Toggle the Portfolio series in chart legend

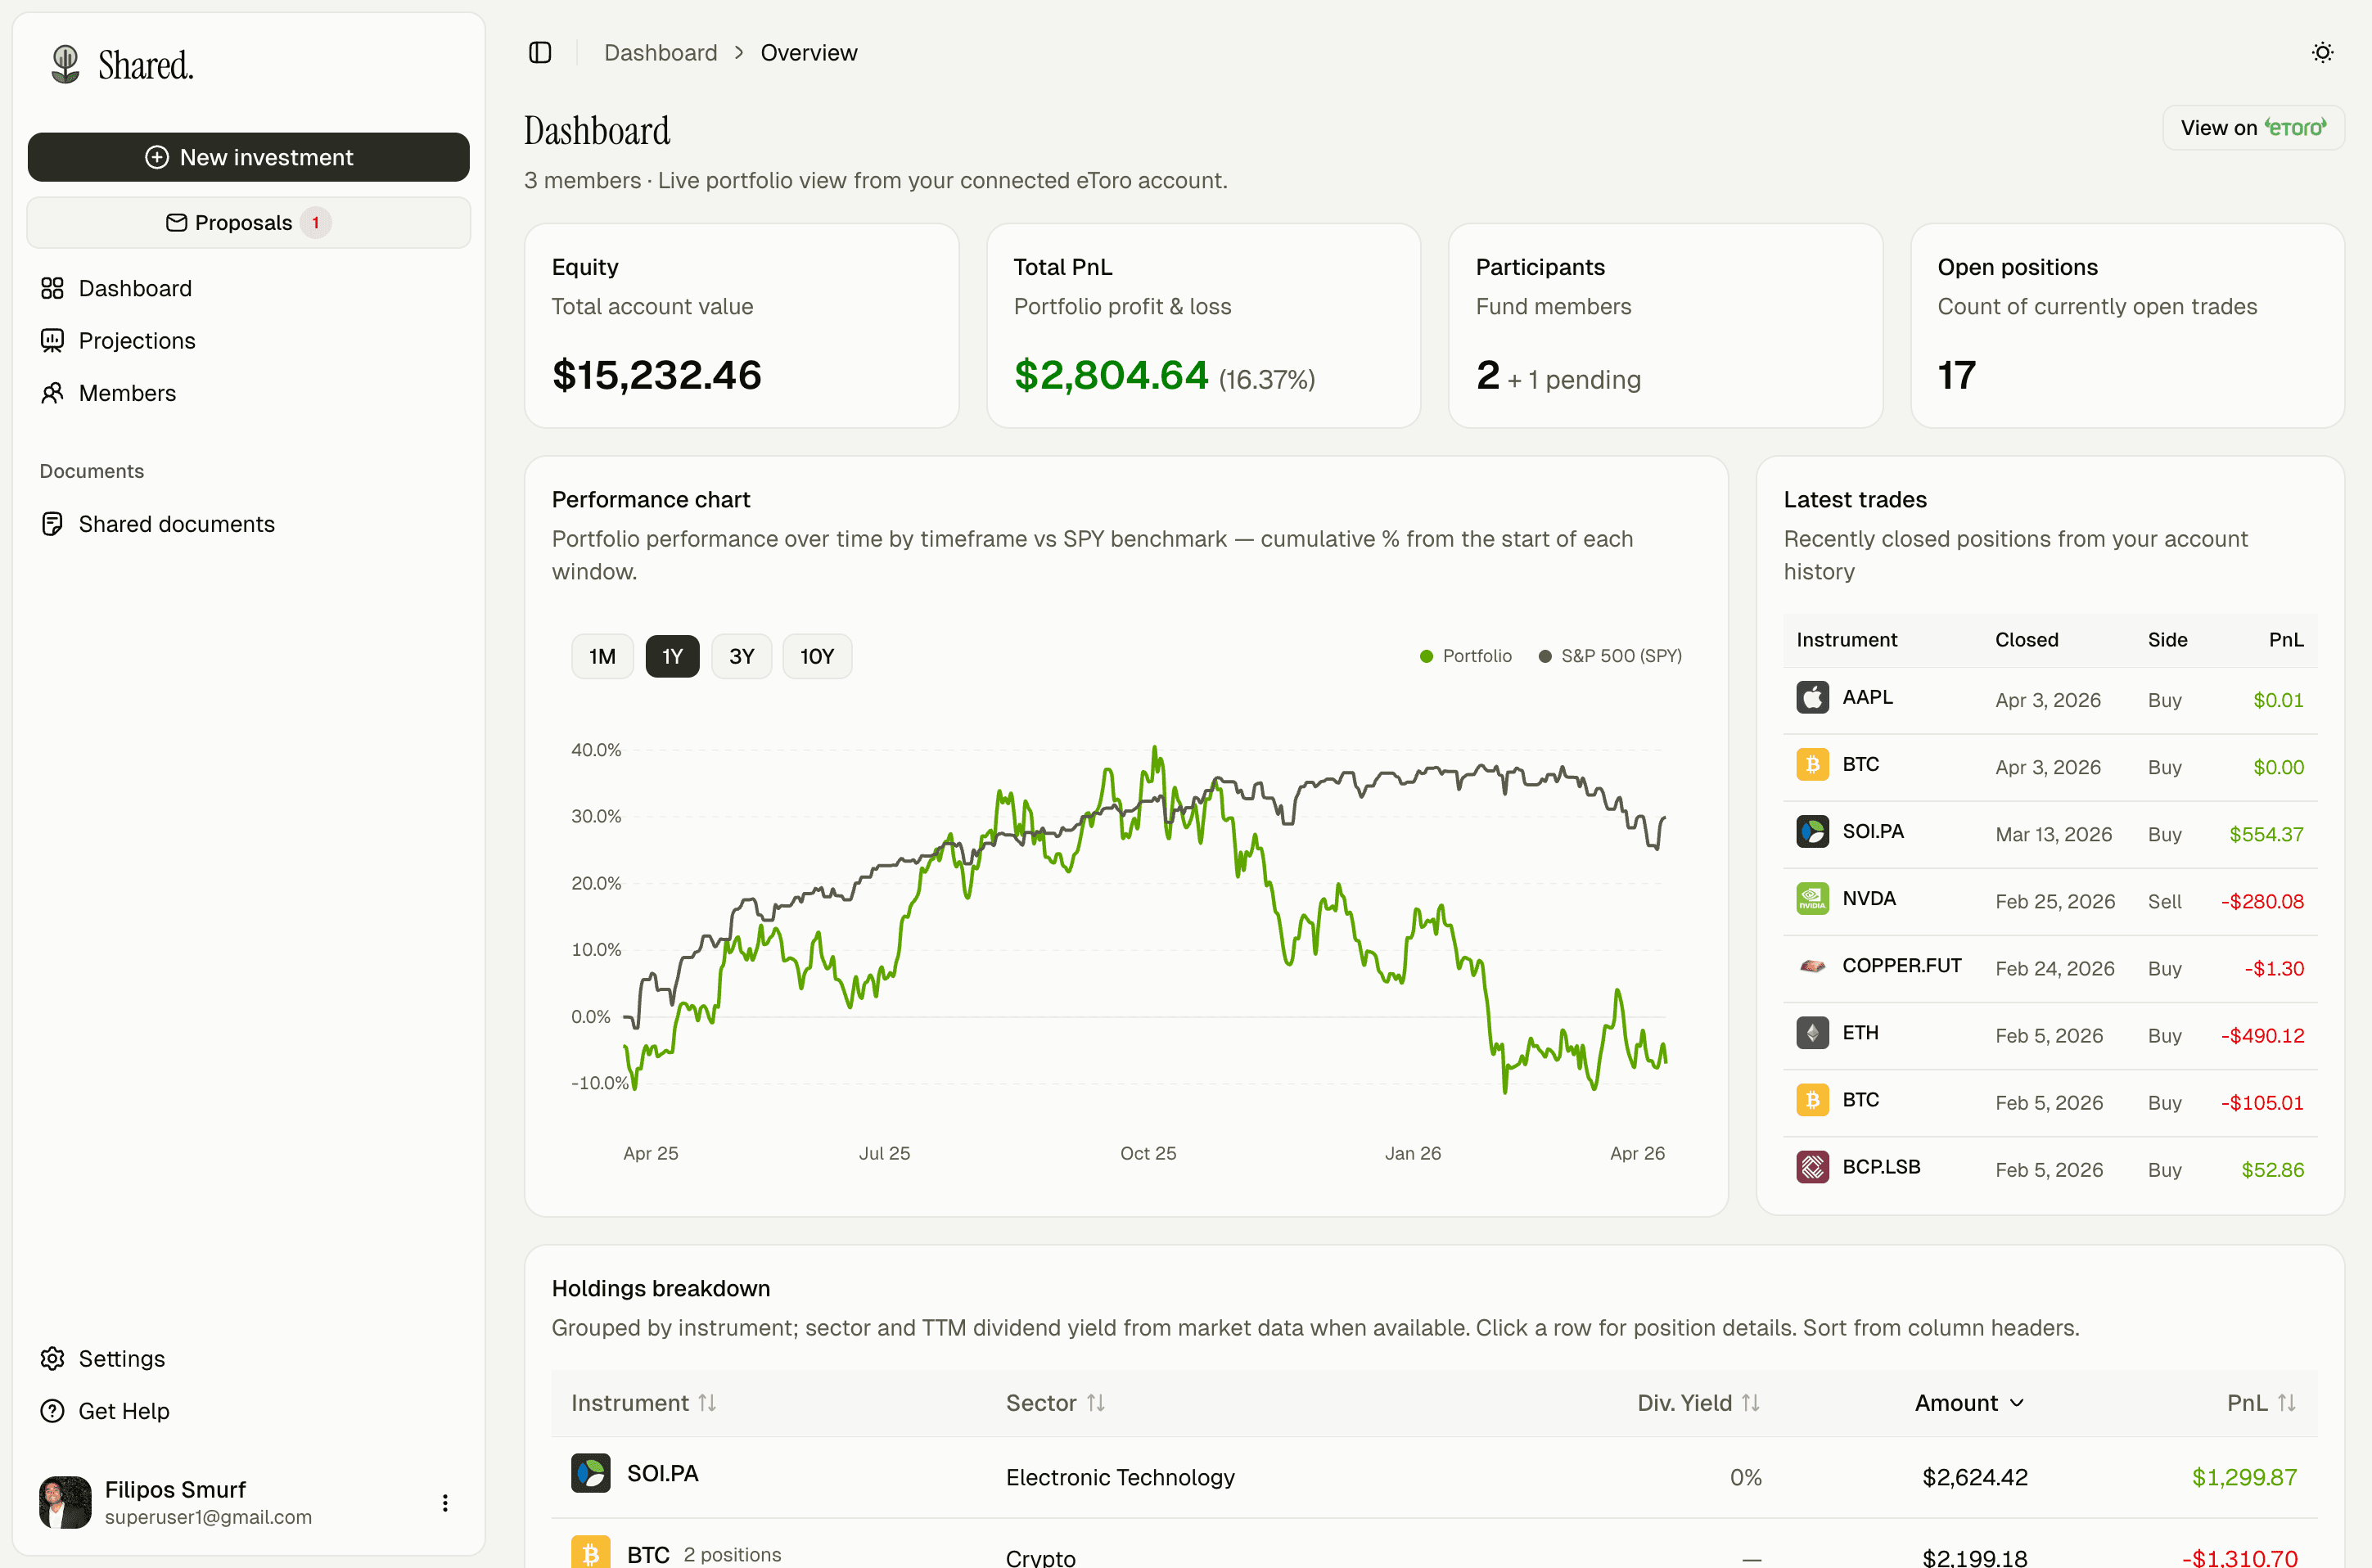coord(1466,656)
